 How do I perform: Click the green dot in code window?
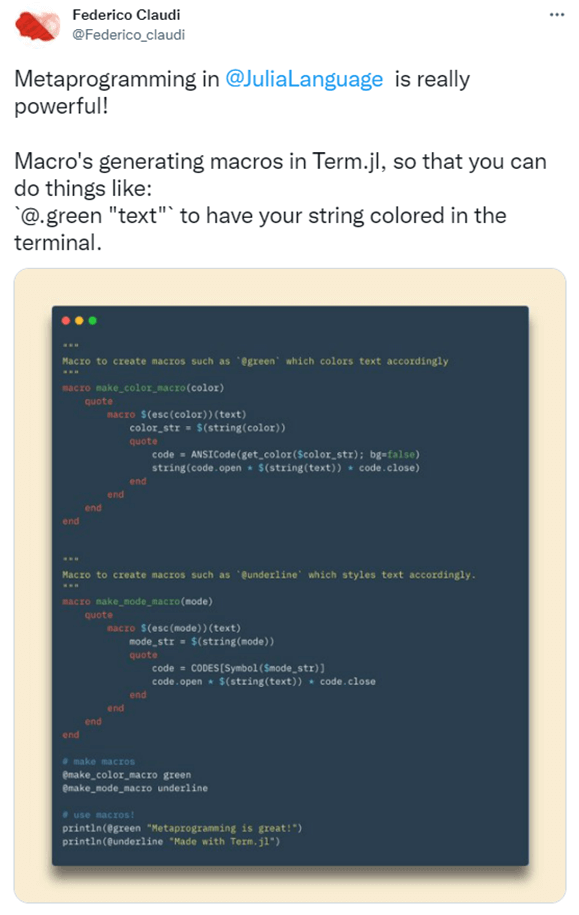[x=92, y=320]
